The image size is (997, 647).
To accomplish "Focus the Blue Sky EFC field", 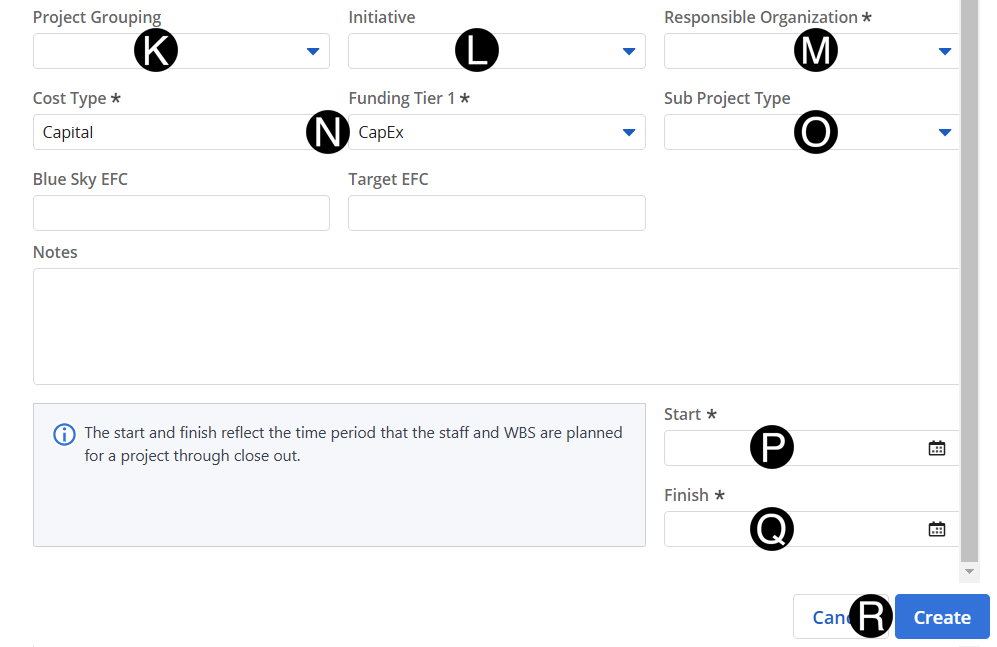I will pos(181,213).
